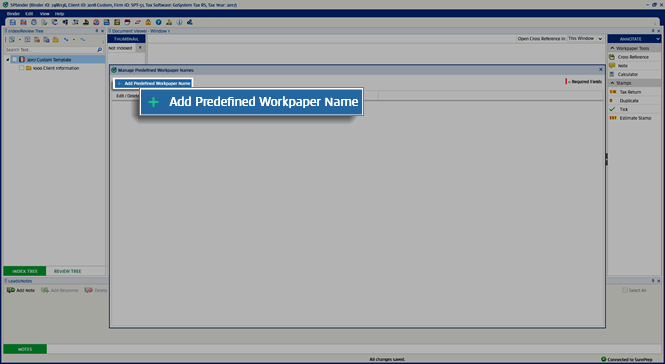Select the 1000 Client Information tree row
This screenshot has height=364, width=665.
click(x=56, y=68)
